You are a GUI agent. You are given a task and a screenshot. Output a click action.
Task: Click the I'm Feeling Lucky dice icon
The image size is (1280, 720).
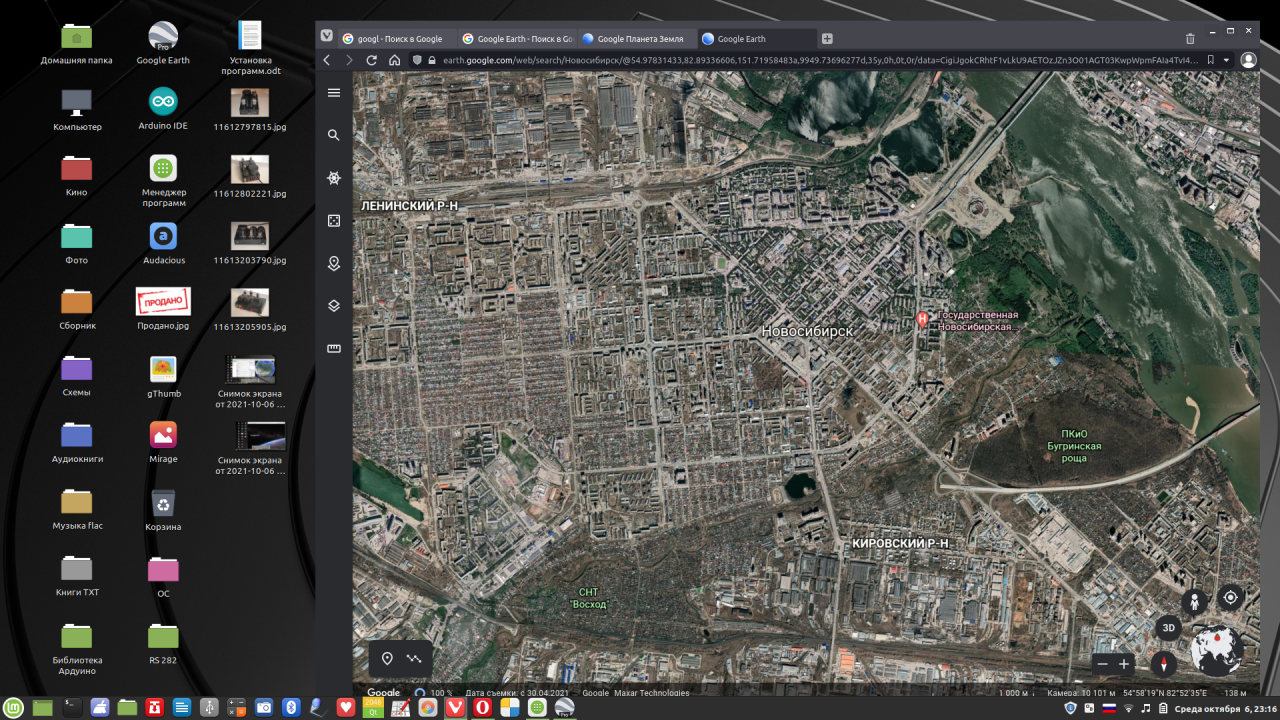coord(334,221)
